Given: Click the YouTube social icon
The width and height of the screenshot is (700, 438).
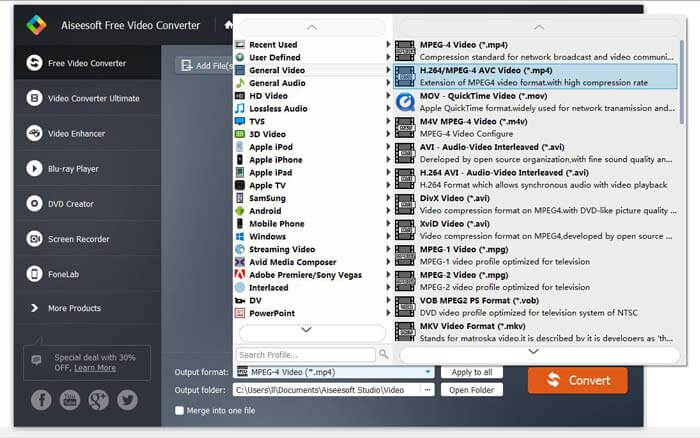Looking at the screenshot, I should pos(70,400).
